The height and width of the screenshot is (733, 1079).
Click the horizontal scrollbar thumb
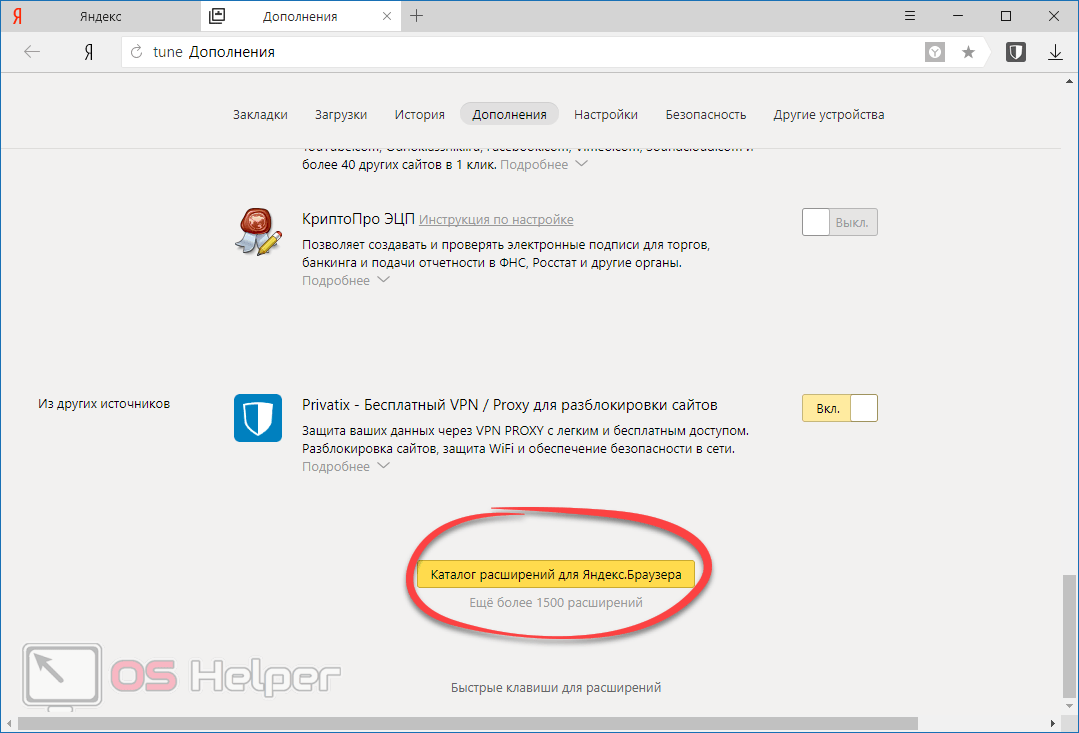point(468,723)
